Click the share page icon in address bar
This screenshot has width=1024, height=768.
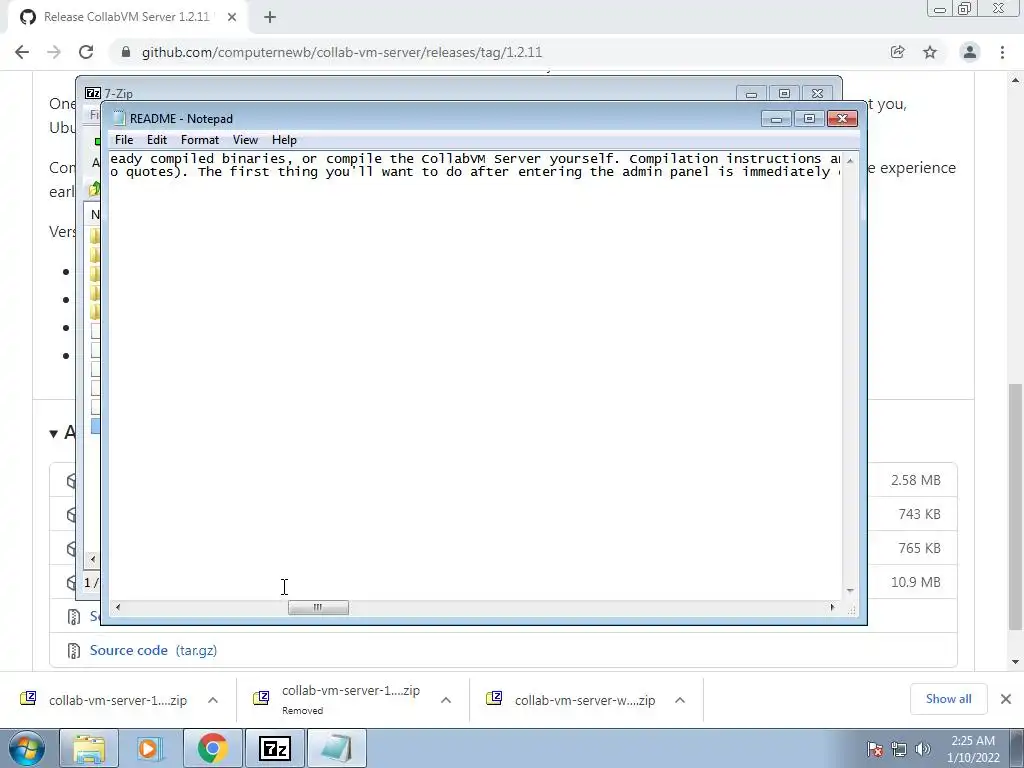(x=897, y=52)
